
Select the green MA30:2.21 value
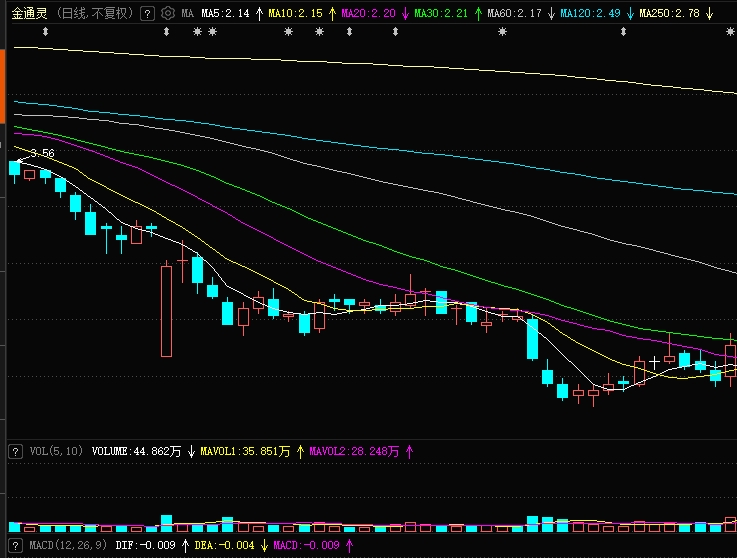click(441, 13)
